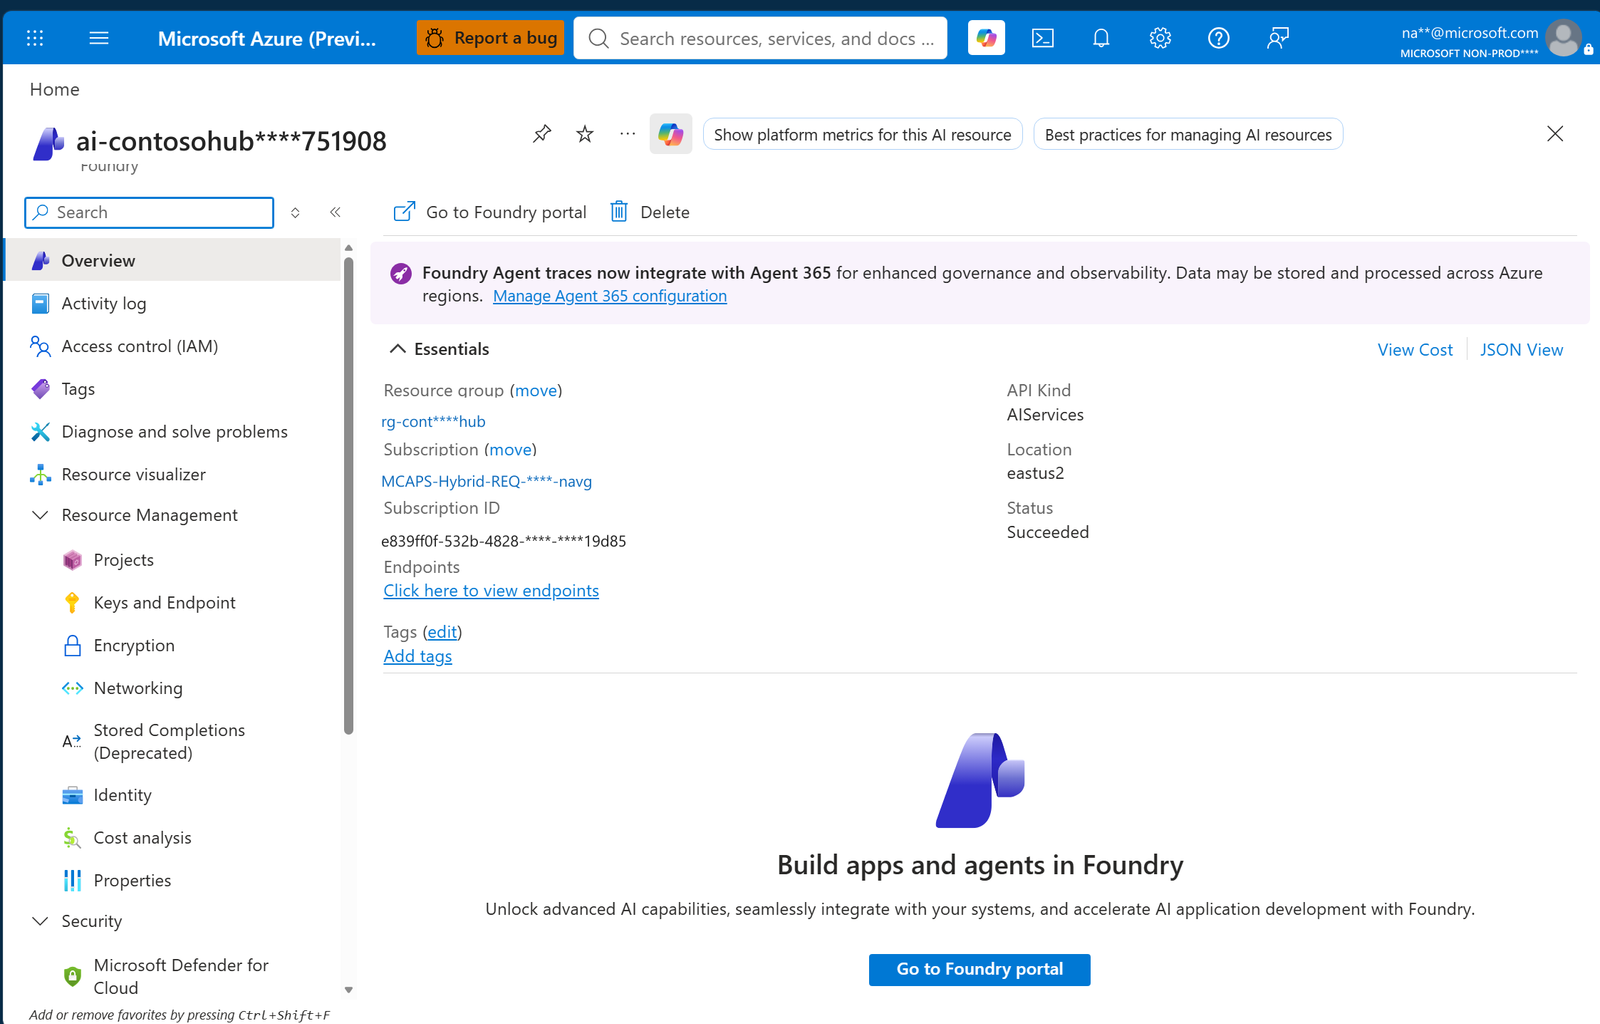Viewport: 1600px width, 1024px height.
Task: Open Copilot from the top bar
Action: (987, 38)
